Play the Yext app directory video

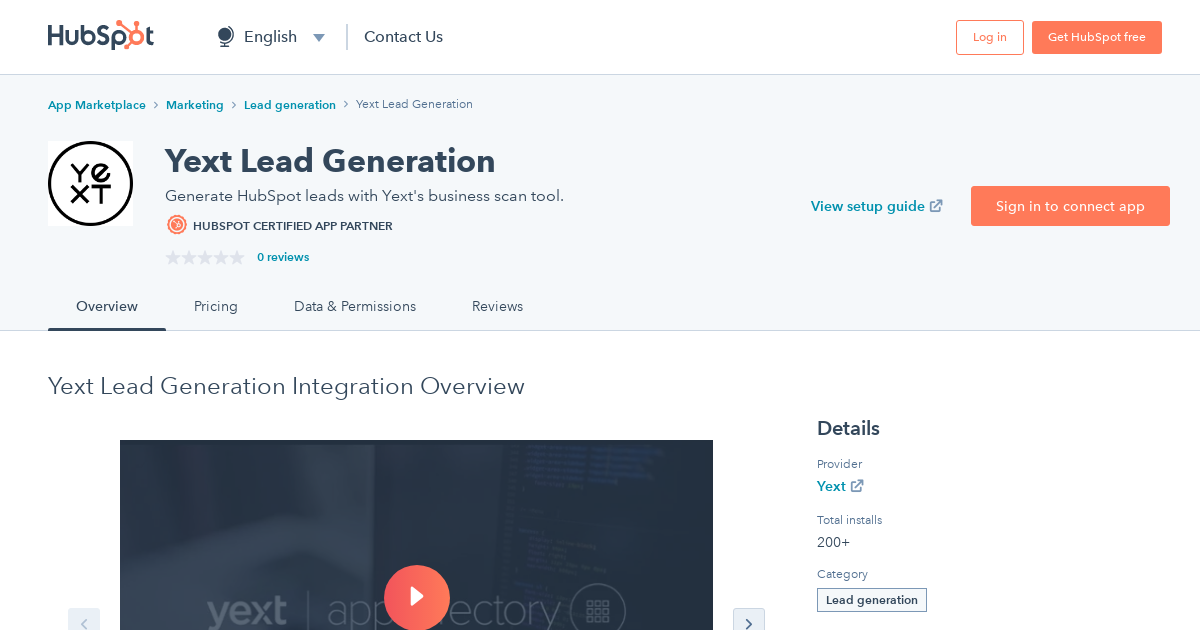pos(417,597)
